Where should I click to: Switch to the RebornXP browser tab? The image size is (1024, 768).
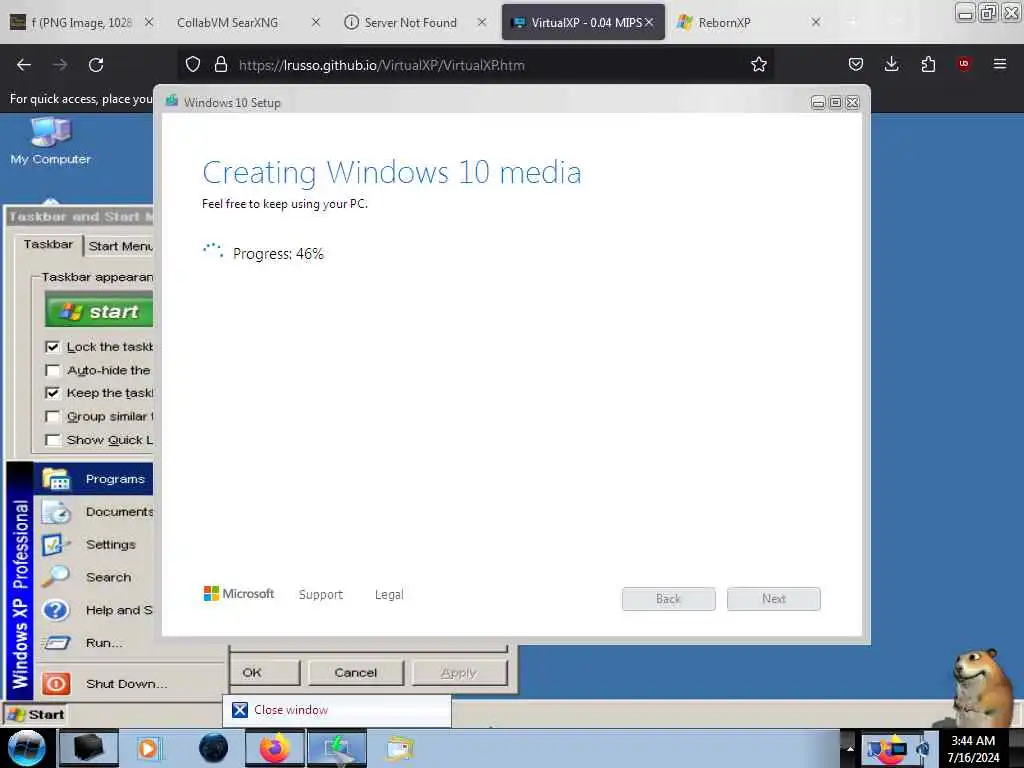coord(748,22)
